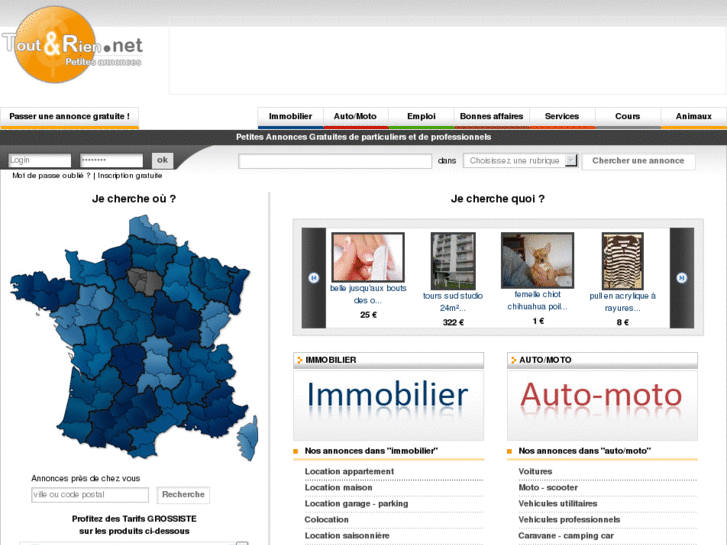Open the Immobilier tab

[x=290, y=117]
